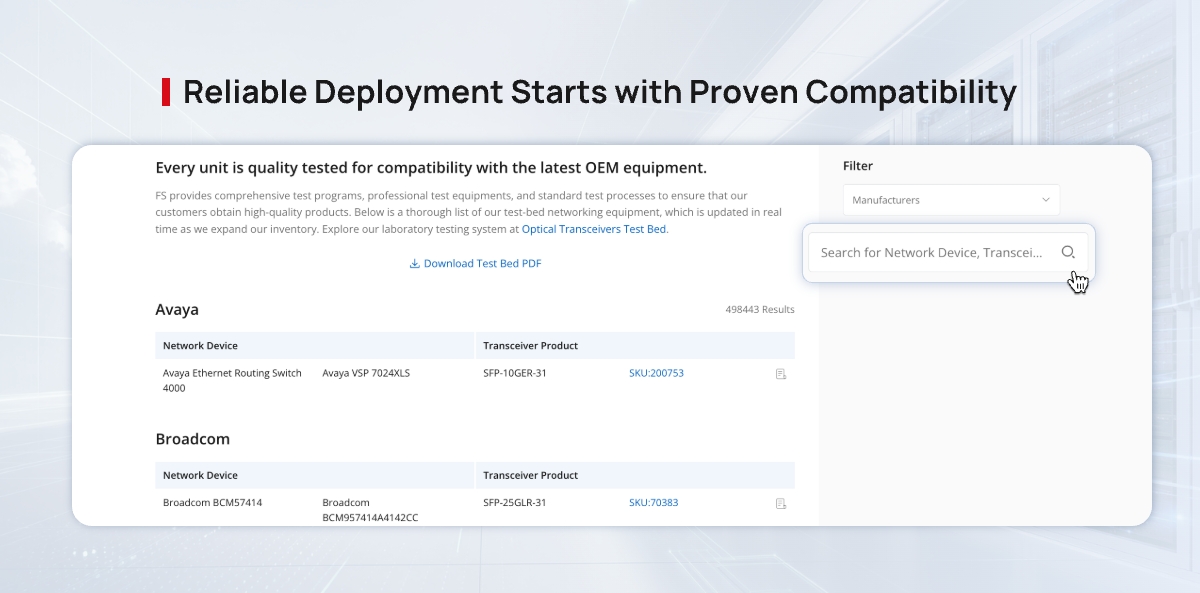Open document icon for SKU:70383 row
1200x593 pixels.
click(x=781, y=504)
